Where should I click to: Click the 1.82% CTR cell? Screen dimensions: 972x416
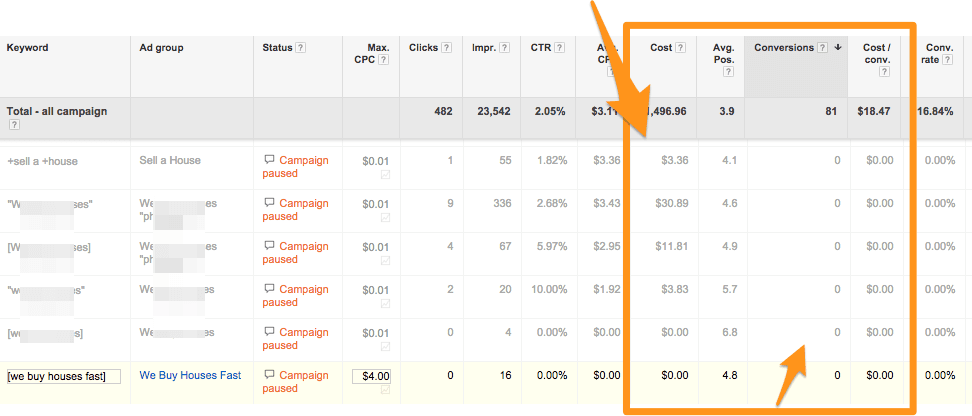552,161
